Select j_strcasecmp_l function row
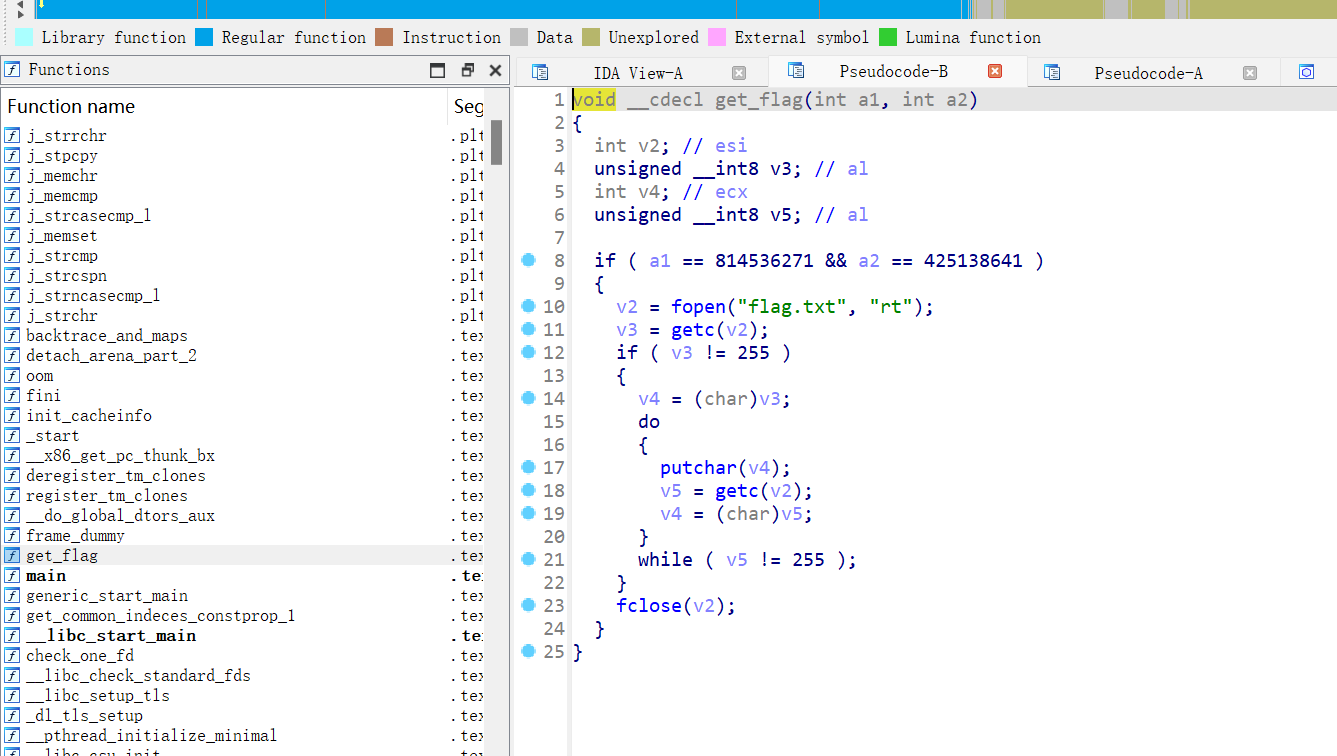 pyautogui.click(x=243, y=216)
